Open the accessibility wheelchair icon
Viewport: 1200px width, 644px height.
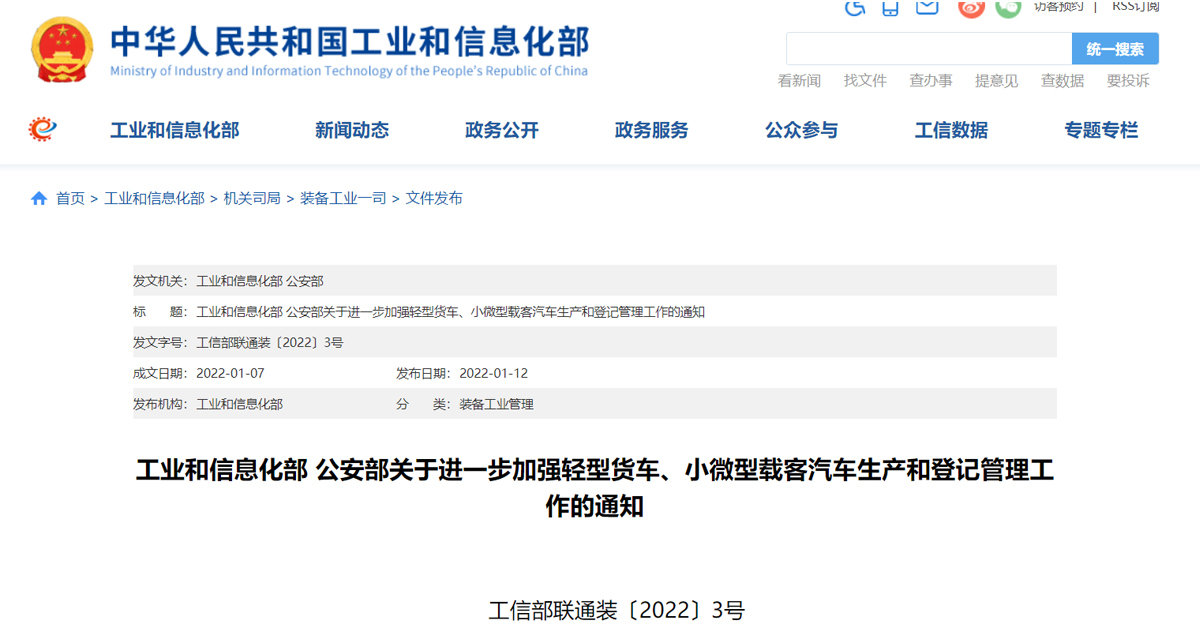(x=855, y=7)
